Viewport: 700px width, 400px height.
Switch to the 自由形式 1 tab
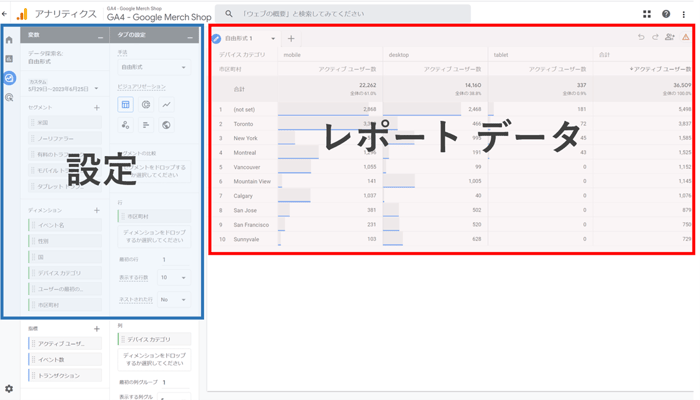click(239, 39)
